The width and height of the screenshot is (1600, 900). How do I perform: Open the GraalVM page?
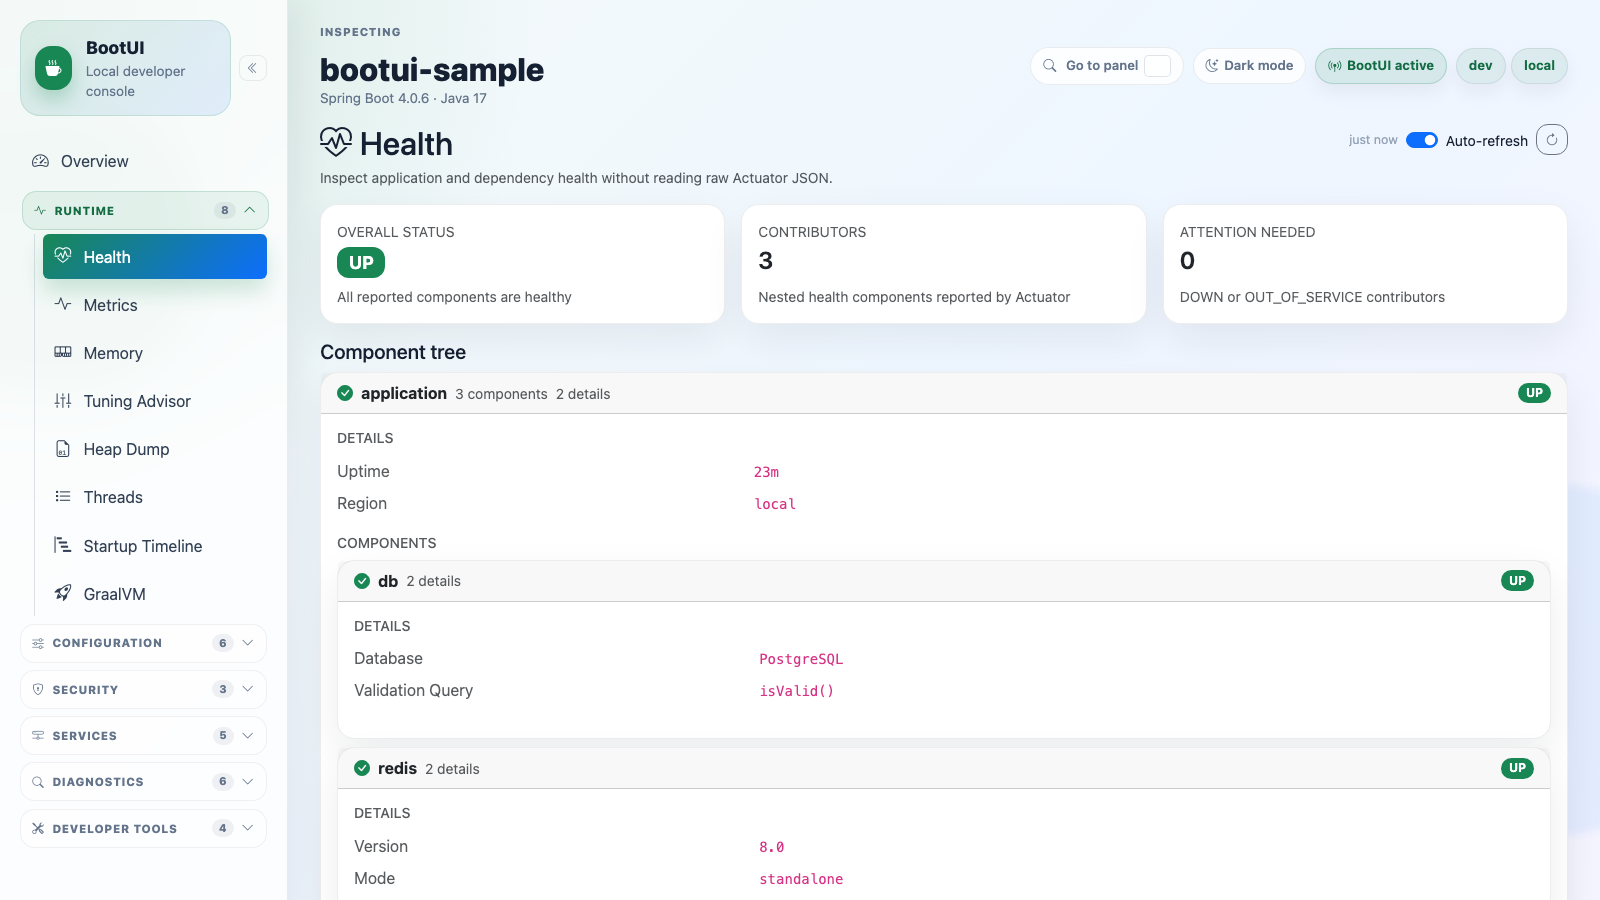coord(154,594)
